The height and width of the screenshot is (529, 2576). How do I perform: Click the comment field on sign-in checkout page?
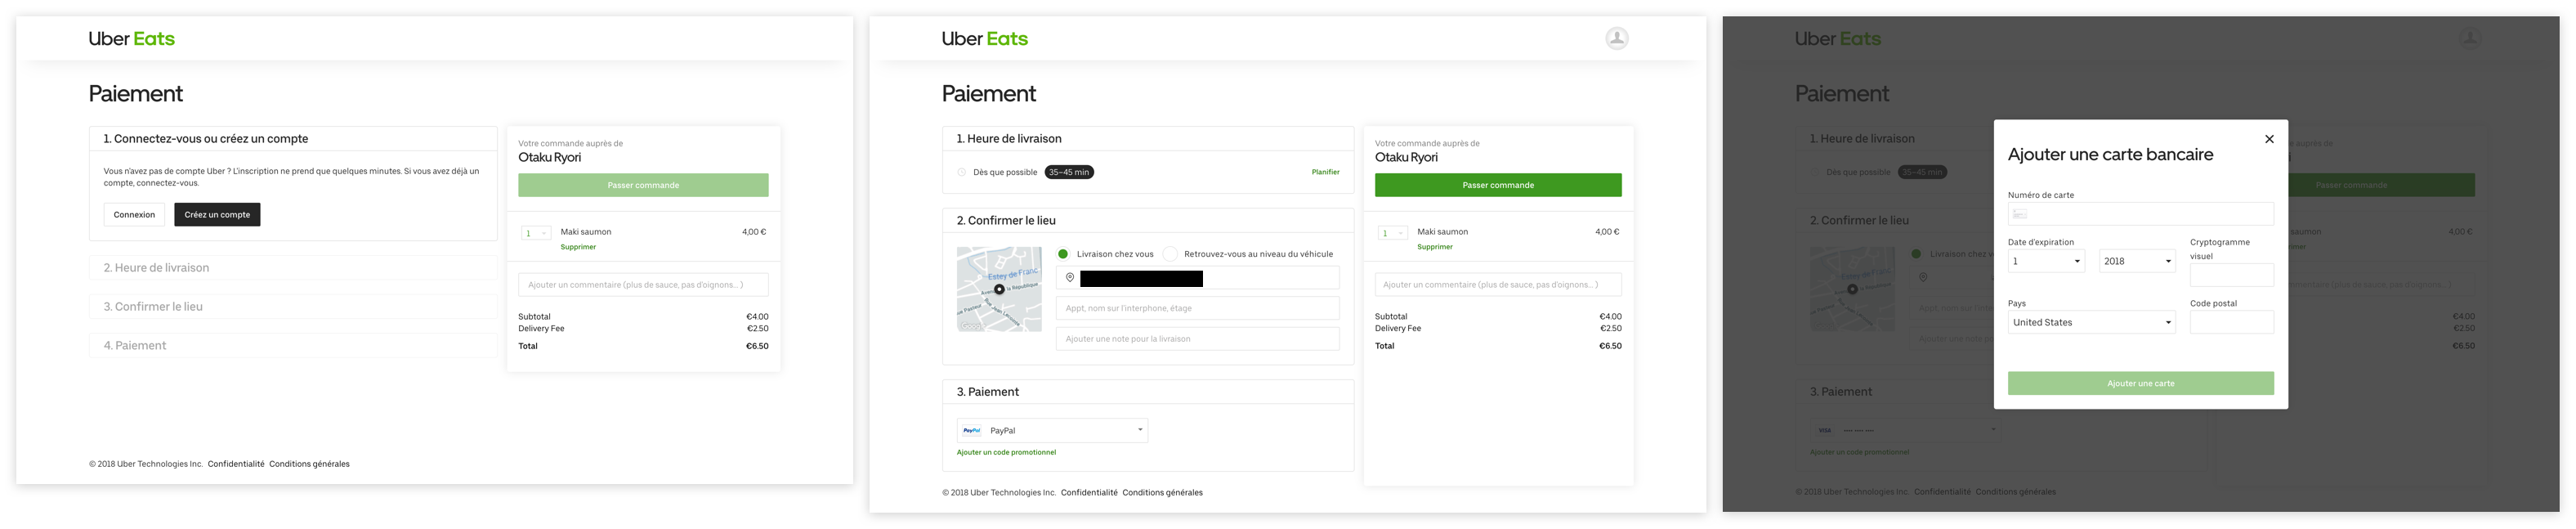(643, 285)
